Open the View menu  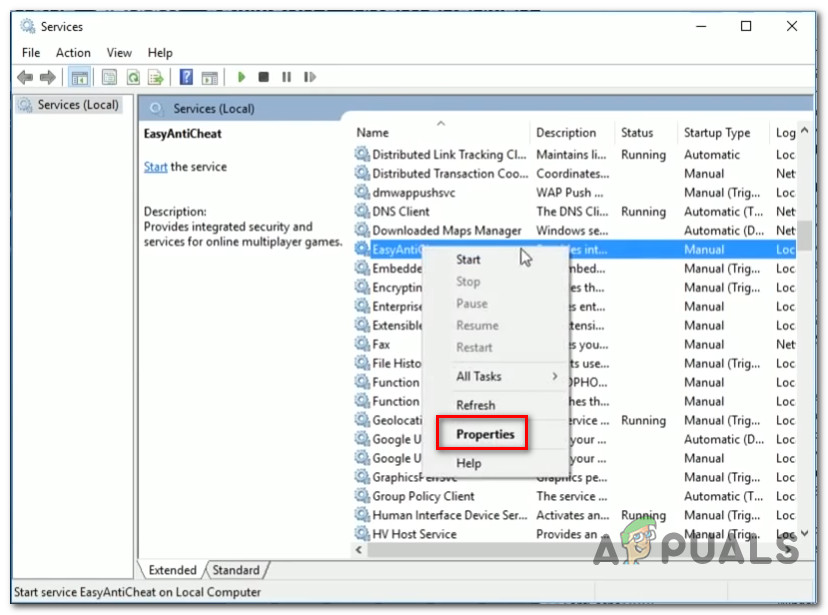point(119,53)
